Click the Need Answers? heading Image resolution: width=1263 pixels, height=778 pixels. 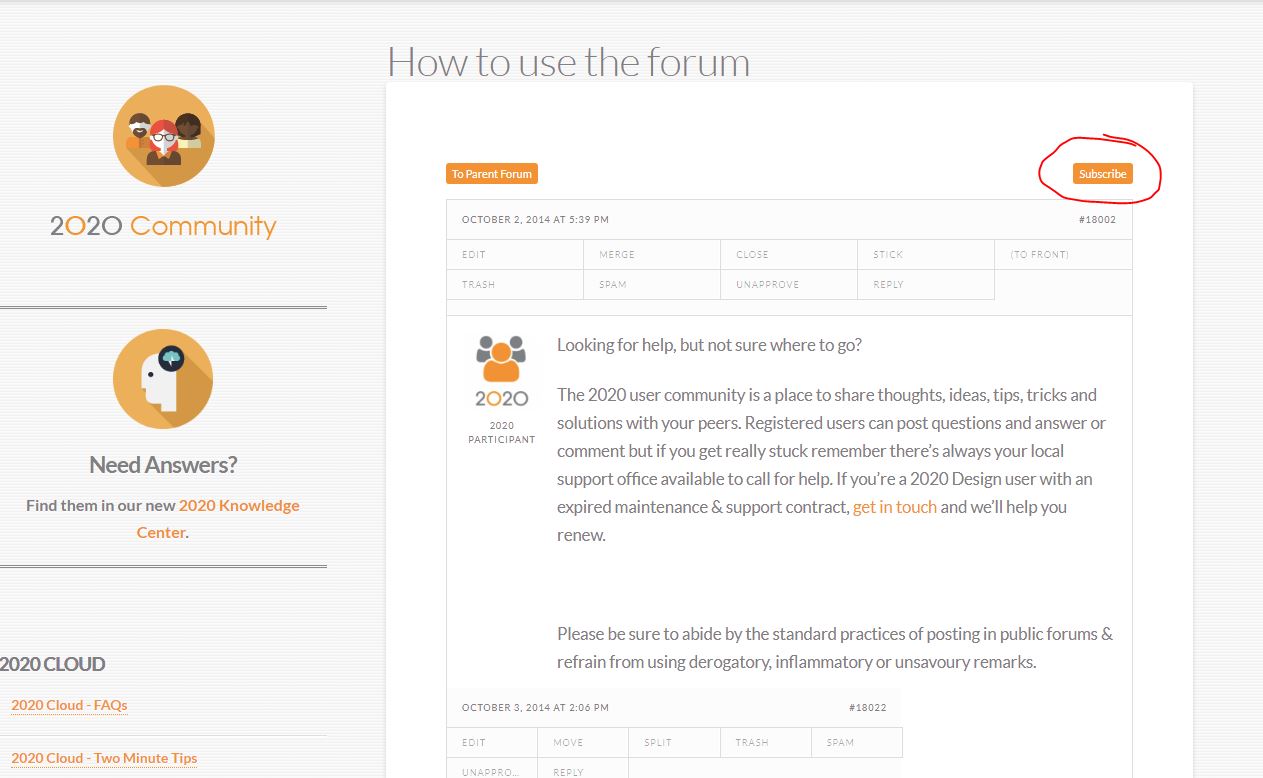(x=163, y=465)
